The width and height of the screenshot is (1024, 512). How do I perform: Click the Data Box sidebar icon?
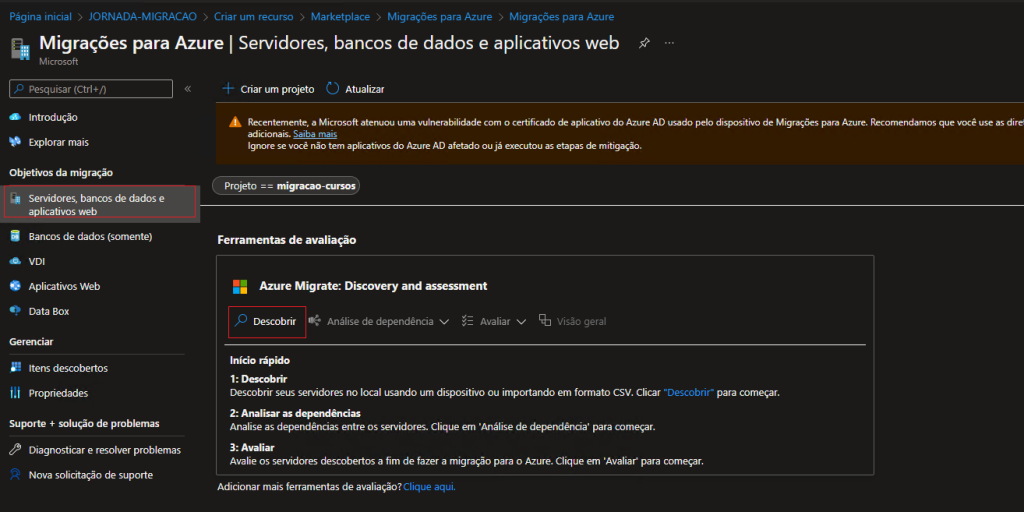coord(15,311)
